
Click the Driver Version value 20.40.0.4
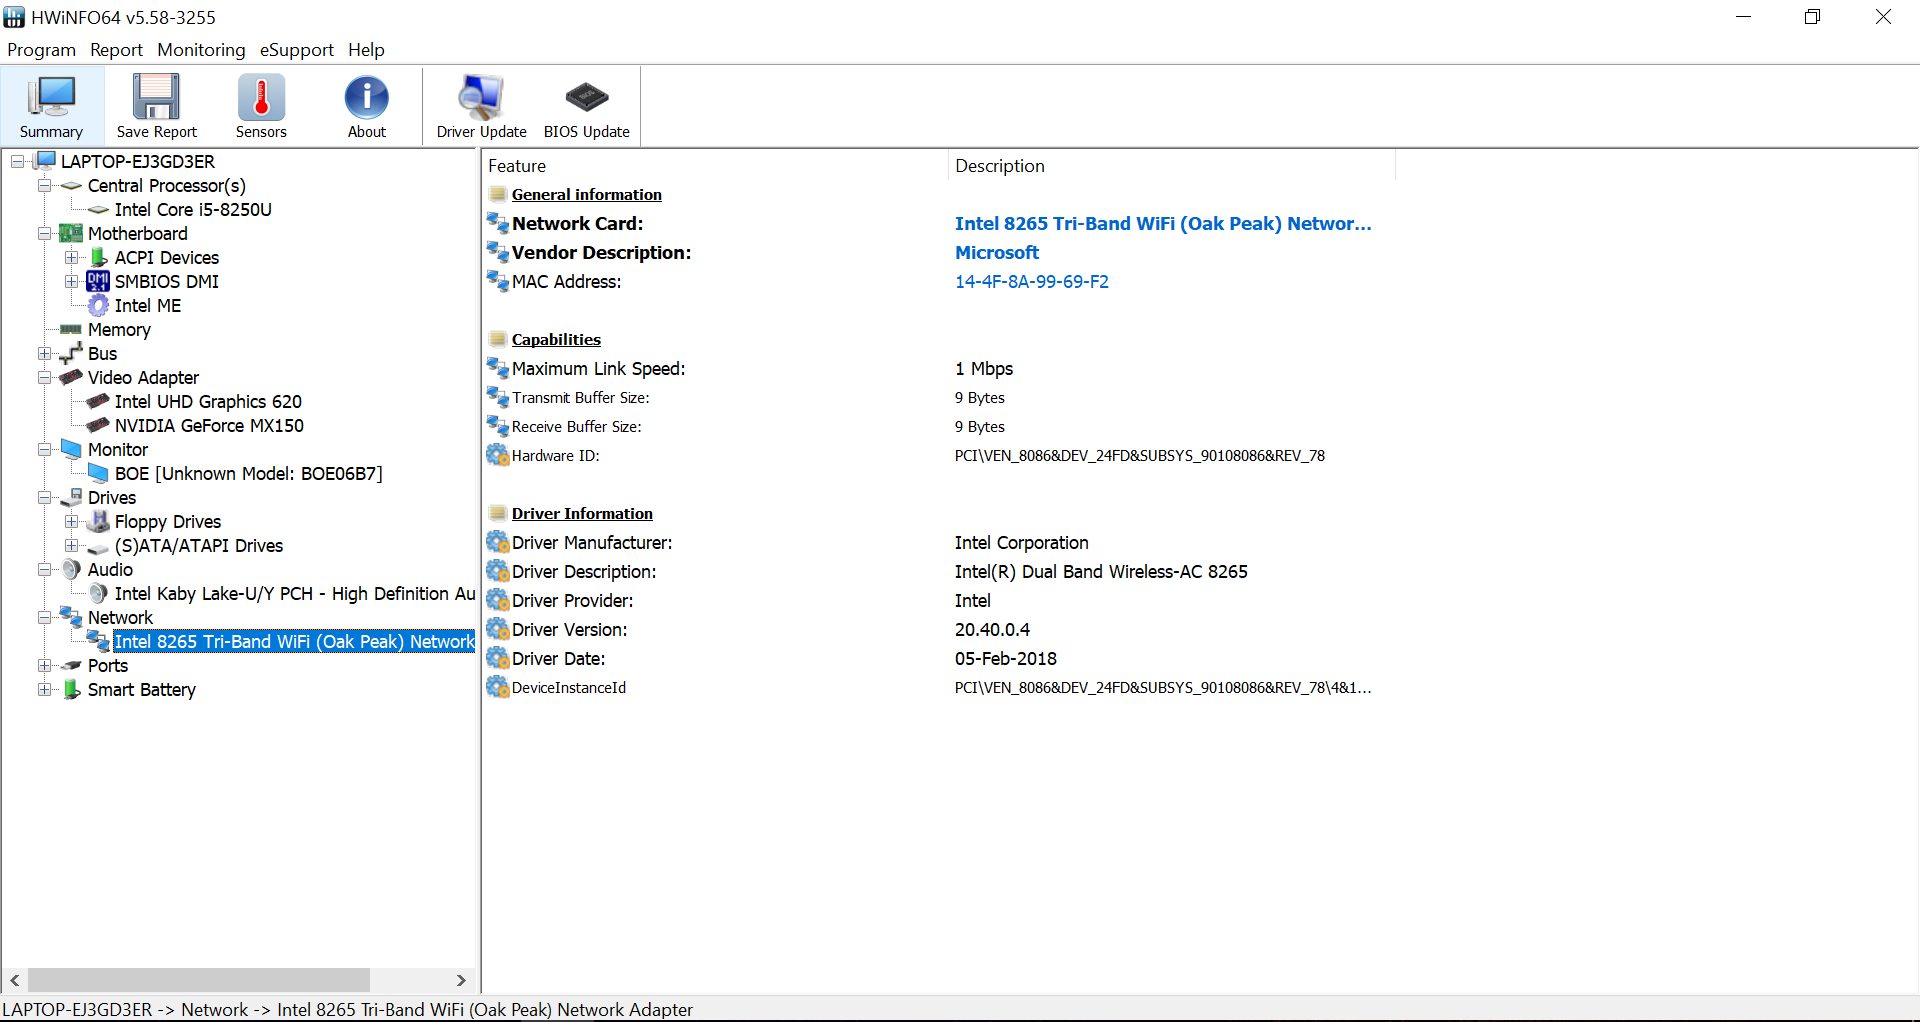coord(992,630)
